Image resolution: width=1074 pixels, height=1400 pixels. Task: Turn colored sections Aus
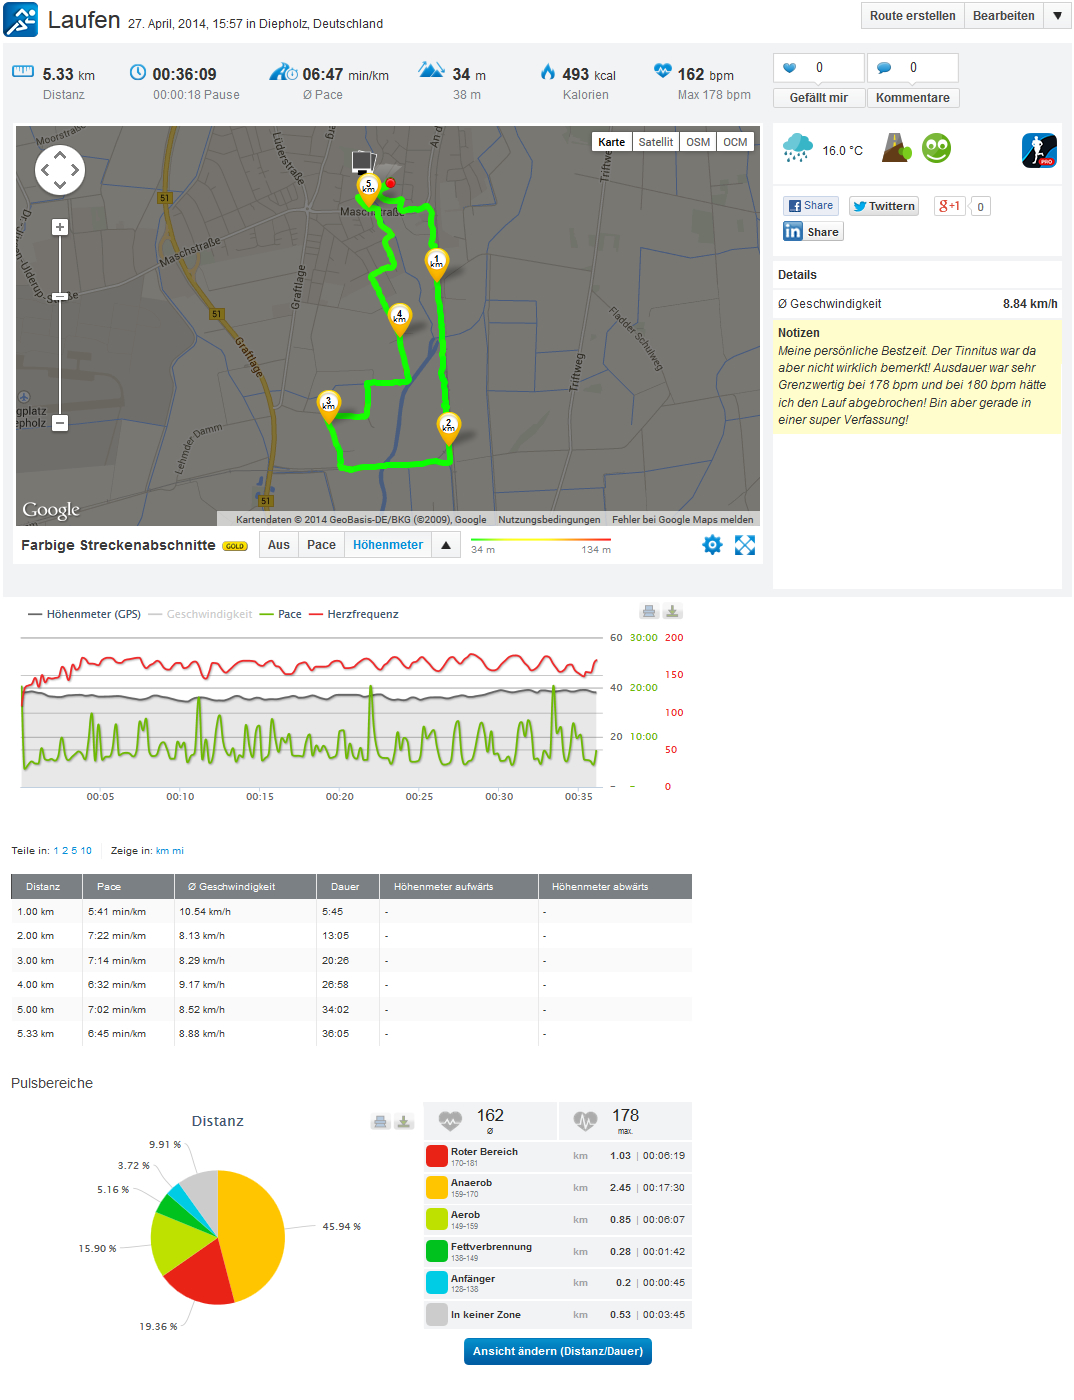point(279,545)
